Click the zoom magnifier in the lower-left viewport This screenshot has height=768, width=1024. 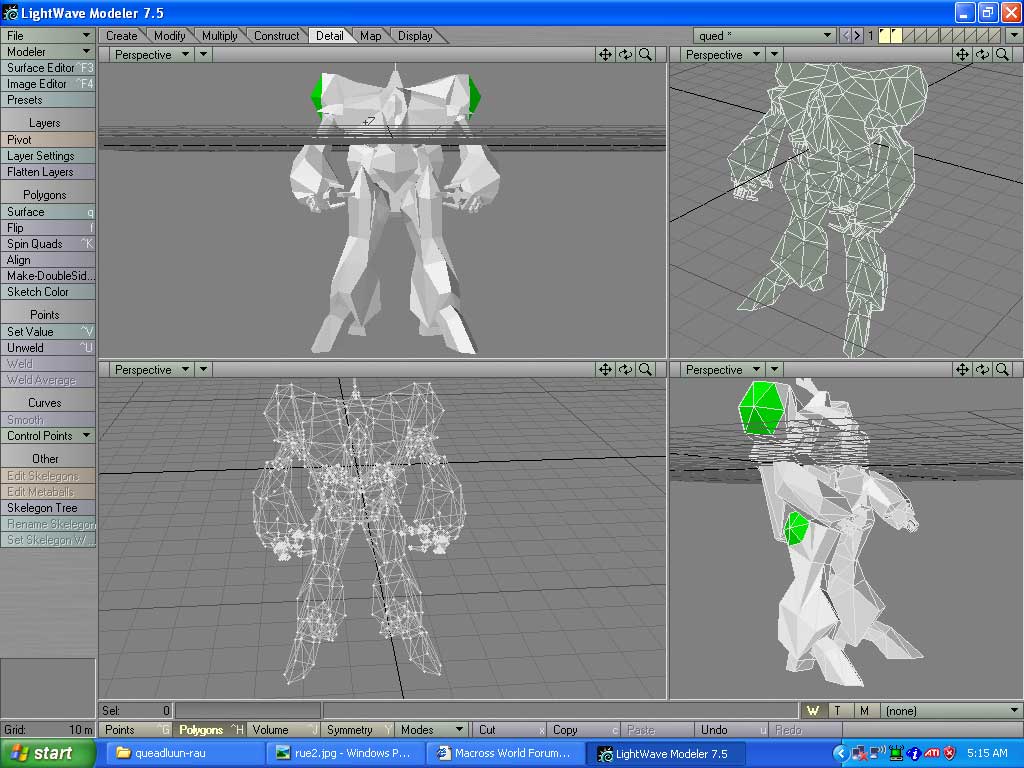point(645,370)
